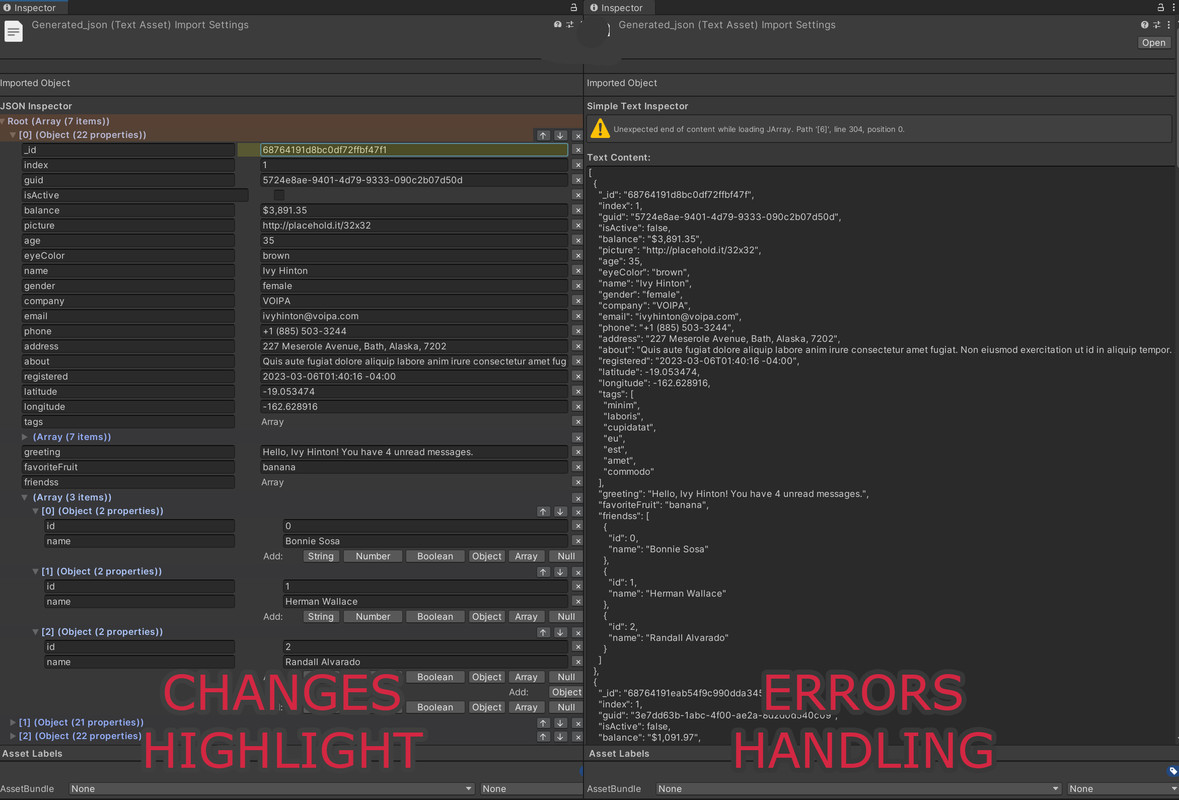
Task: Remove the eyeColor property row
Action: click(577, 256)
